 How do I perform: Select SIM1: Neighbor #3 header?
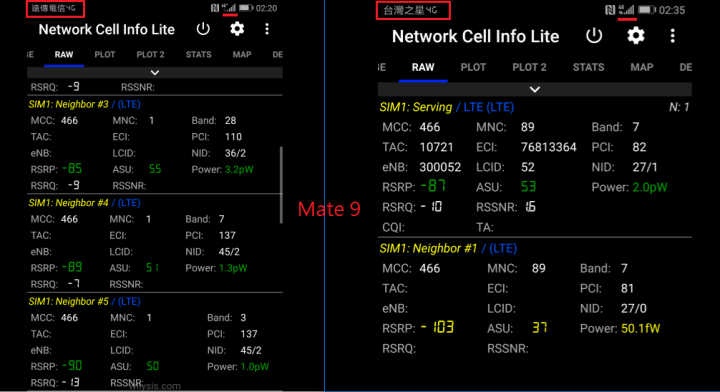click(x=84, y=104)
